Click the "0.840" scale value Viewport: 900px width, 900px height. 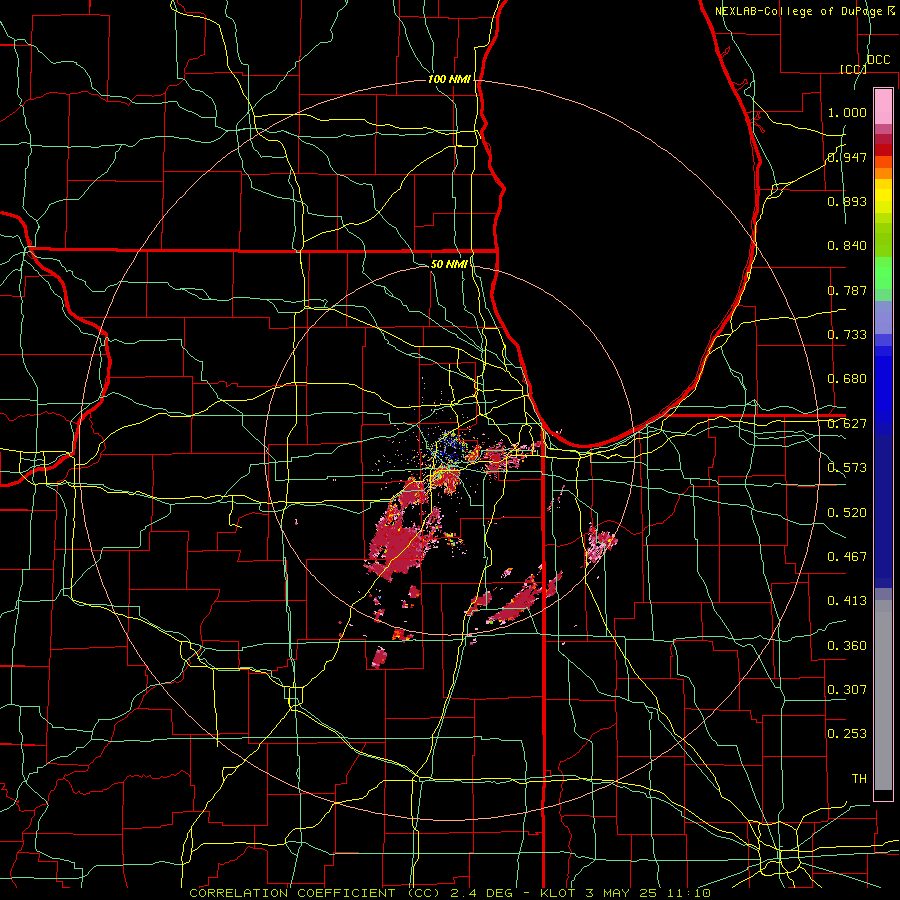click(847, 246)
